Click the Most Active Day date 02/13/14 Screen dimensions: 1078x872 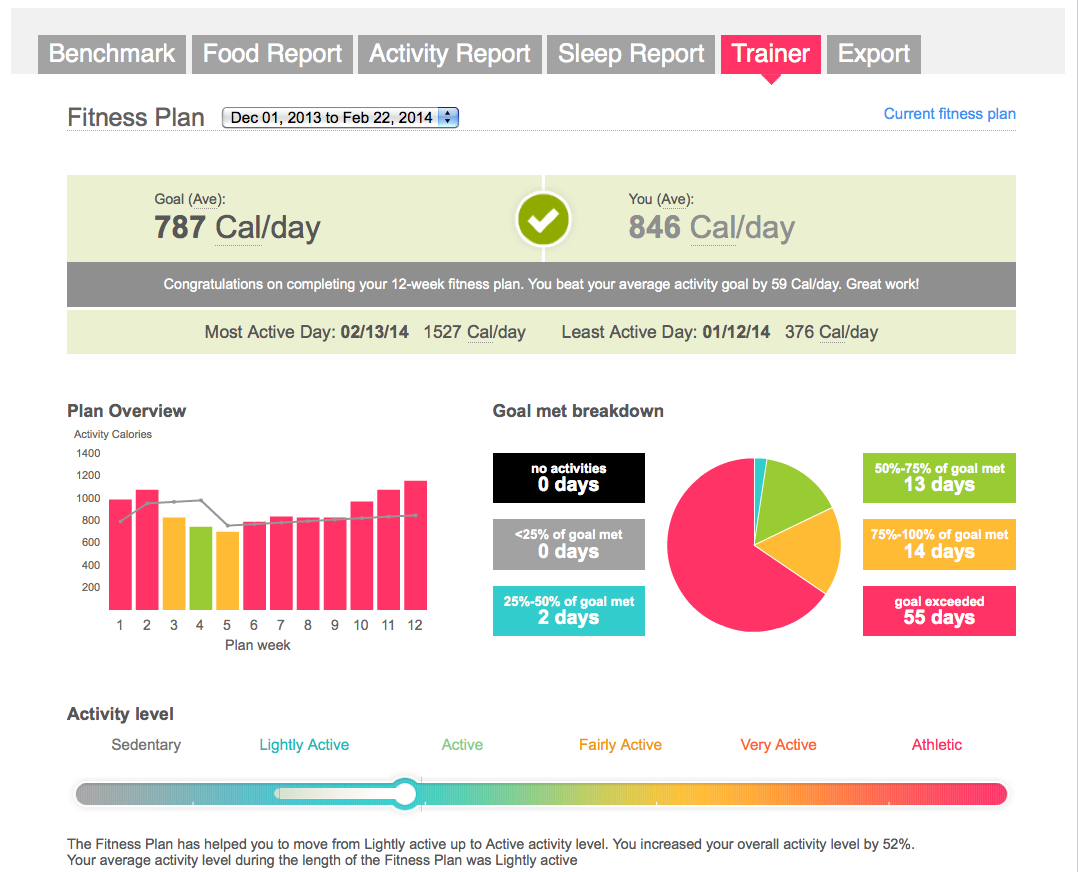(375, 332)
